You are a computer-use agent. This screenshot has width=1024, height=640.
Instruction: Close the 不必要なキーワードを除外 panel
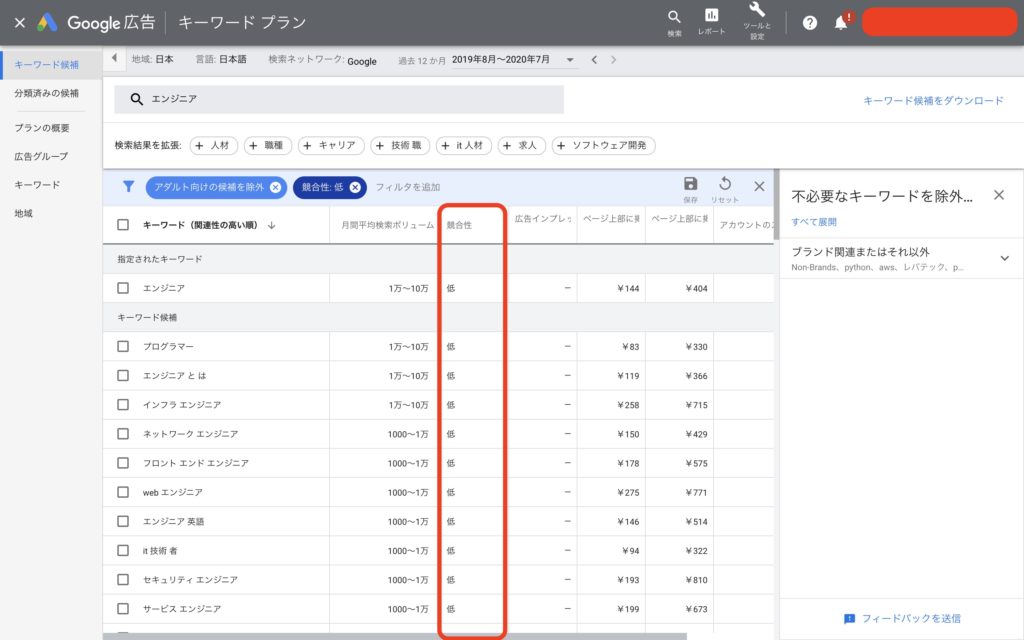(999, 195)
